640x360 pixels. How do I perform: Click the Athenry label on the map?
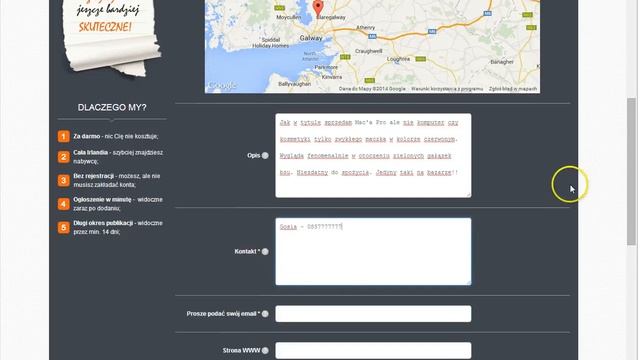(x=365, y=27)
